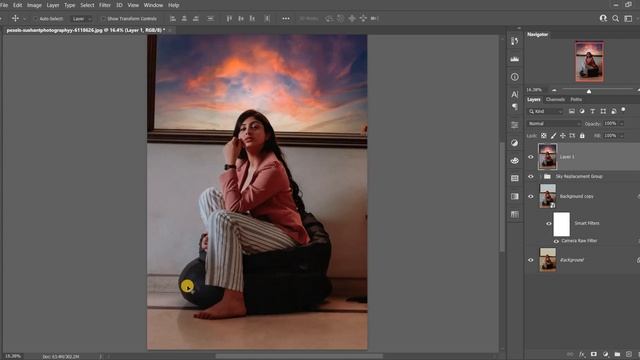Filter layers by type layers icon
The height and width of the screenshot is (360, 640).
click(x=592, y=111)
